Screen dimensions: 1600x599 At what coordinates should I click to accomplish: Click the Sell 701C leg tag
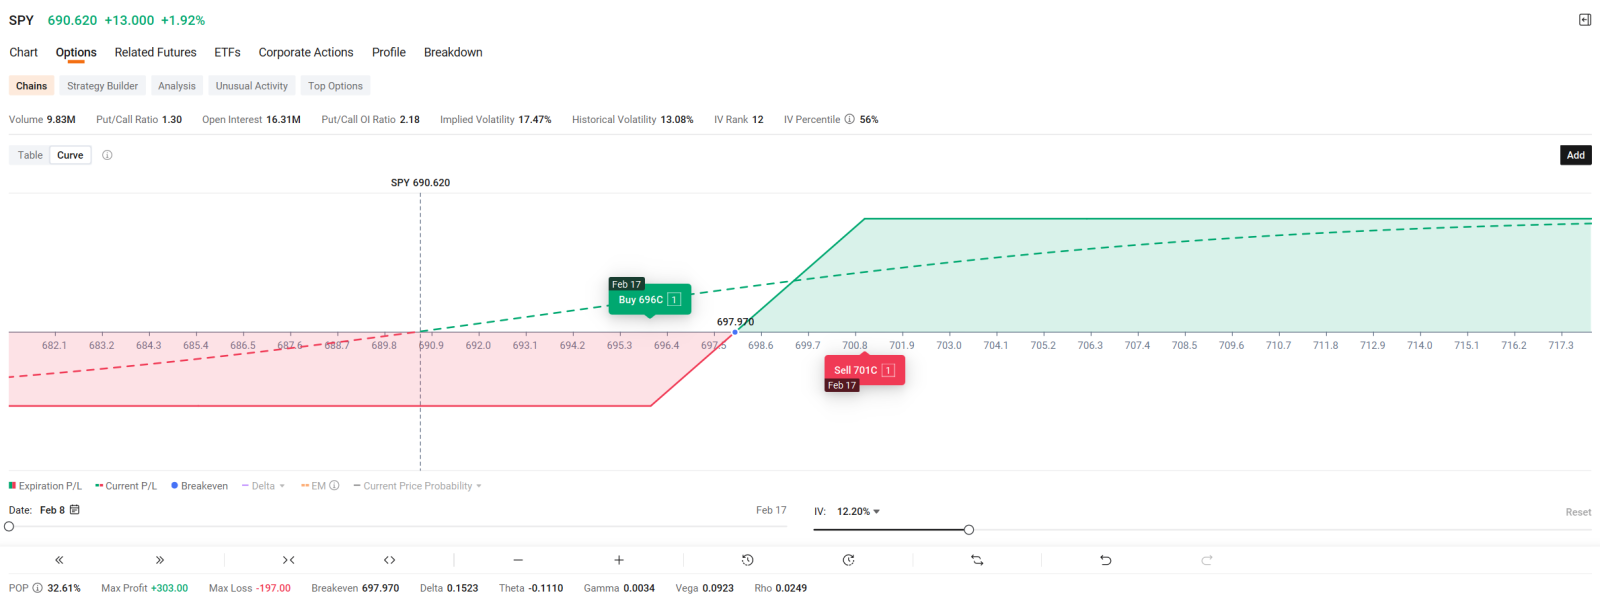(x=864, y=370)
